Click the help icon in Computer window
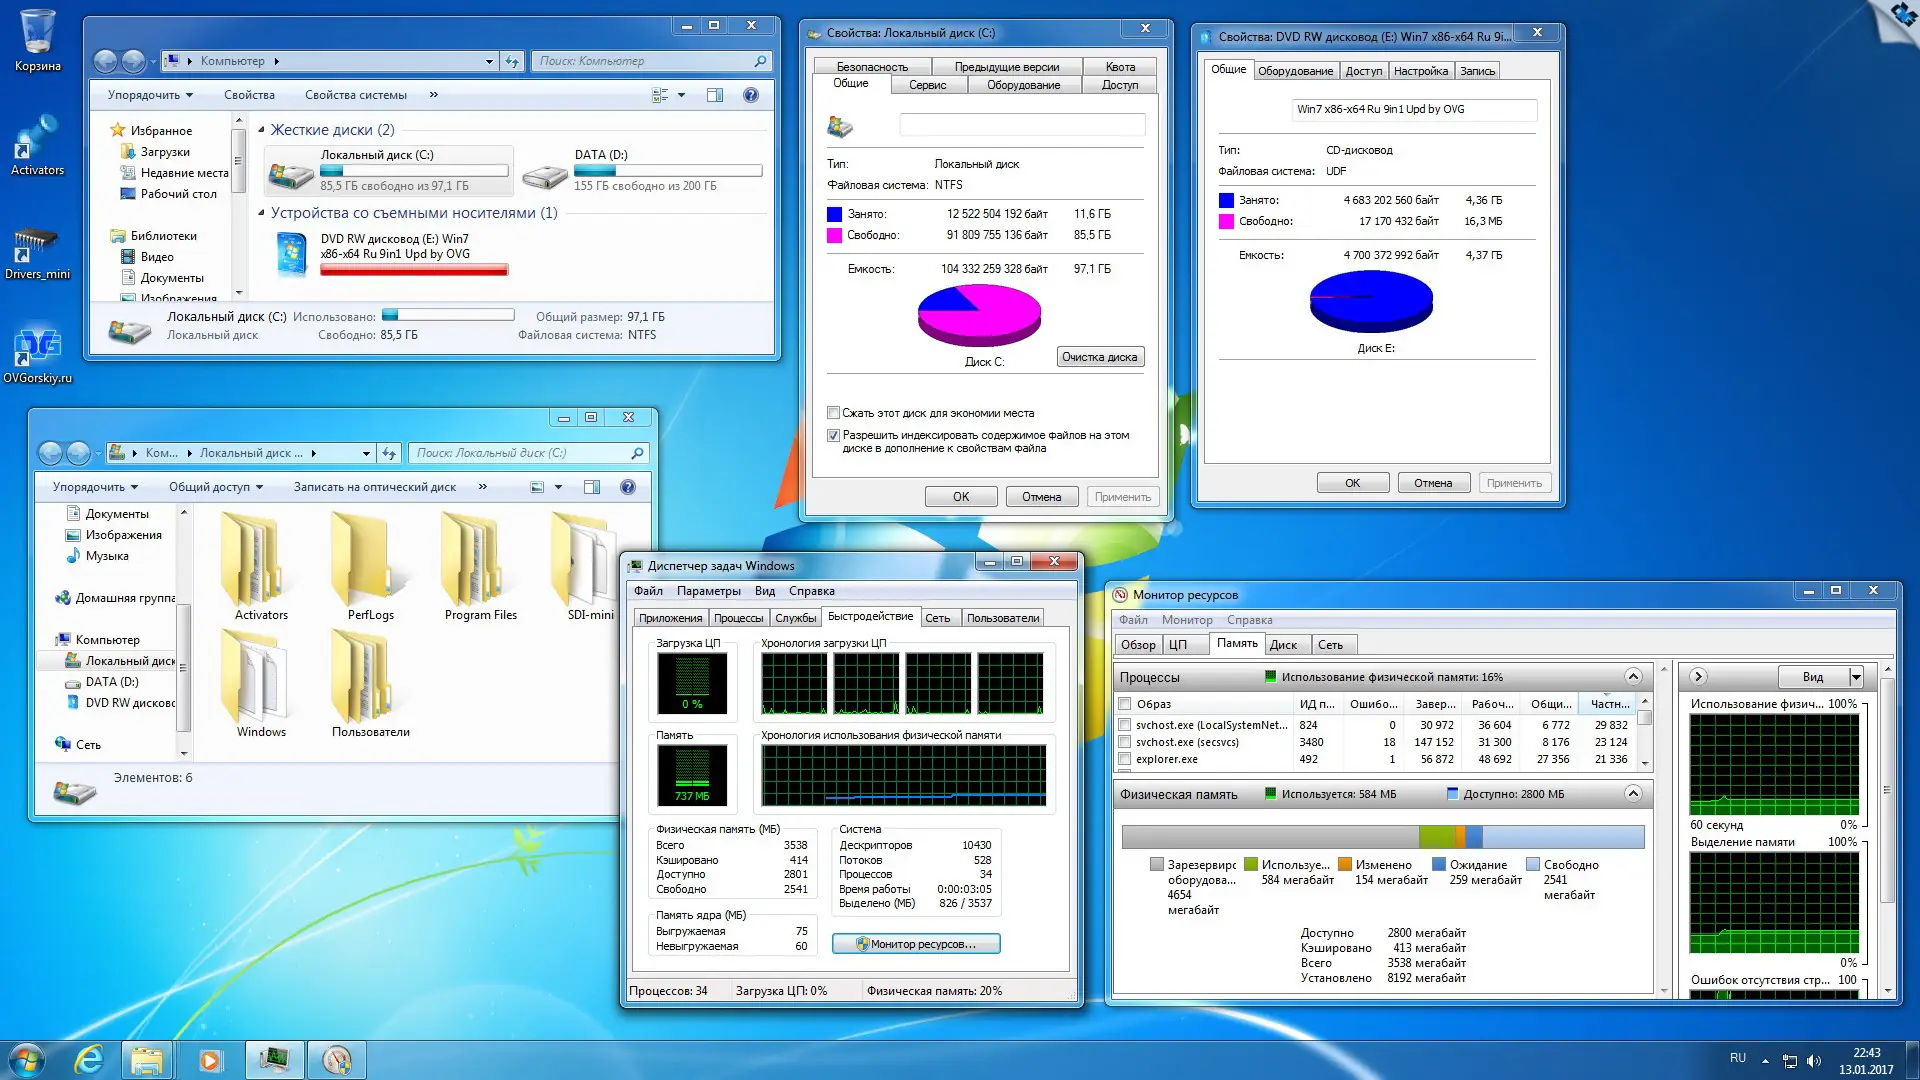This screenshot has width=1920, height=1080. tap(751, 95)
